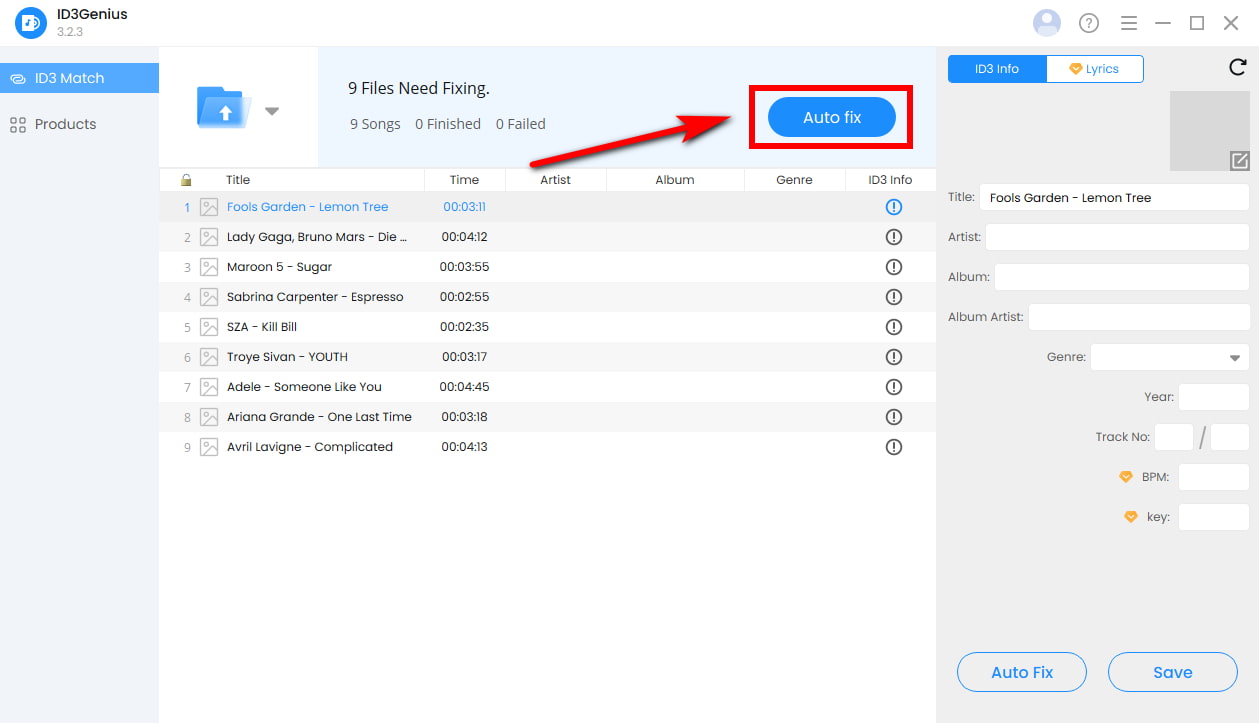
Task: Click ID3 info warning icon for Maroon 5 - Sugar
Action: click(894, 267)
